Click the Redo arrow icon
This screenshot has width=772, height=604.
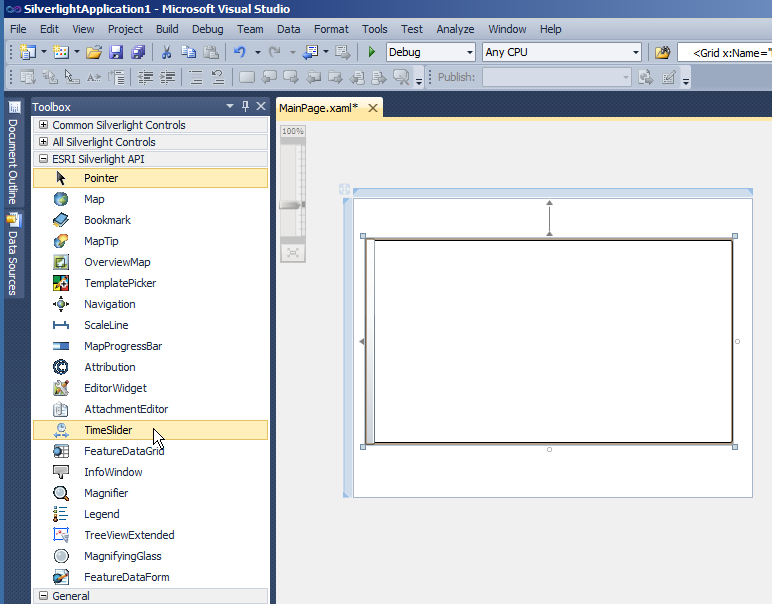click(275, 52)
